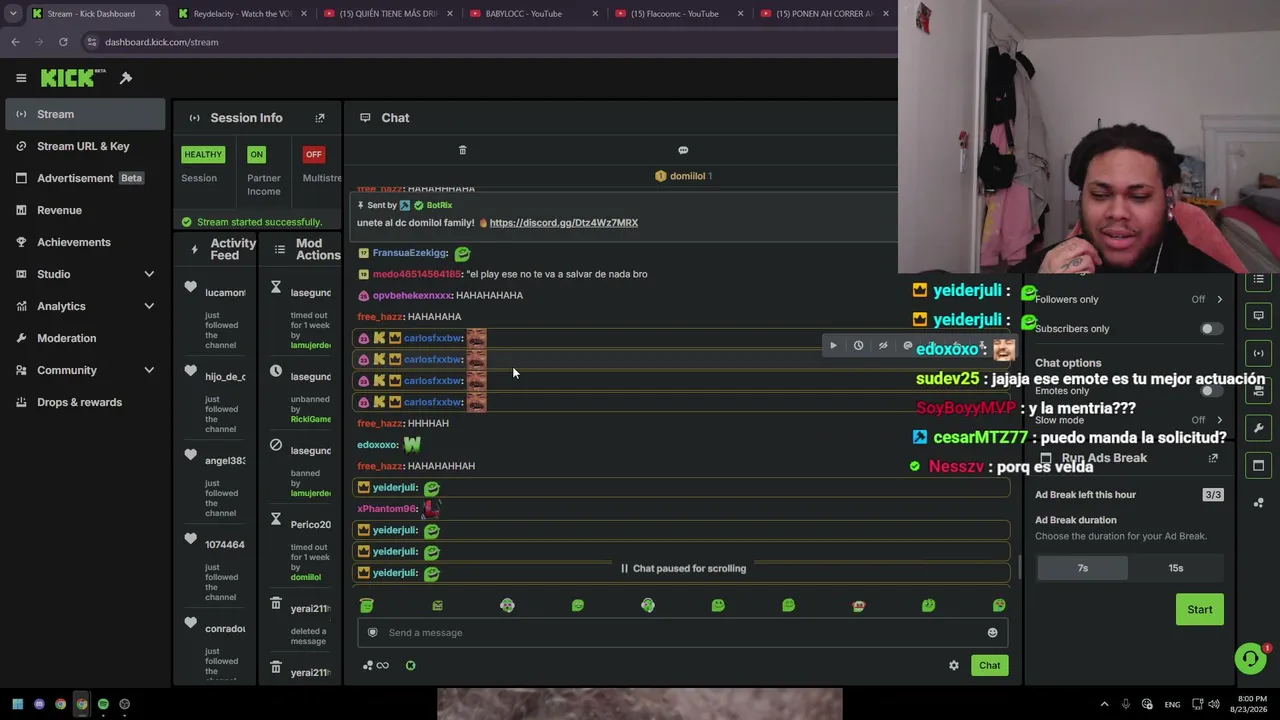This screenshot has width=1280, height=720.
Task: Open Revenue in the sidebar
Action: coord(85,210)
